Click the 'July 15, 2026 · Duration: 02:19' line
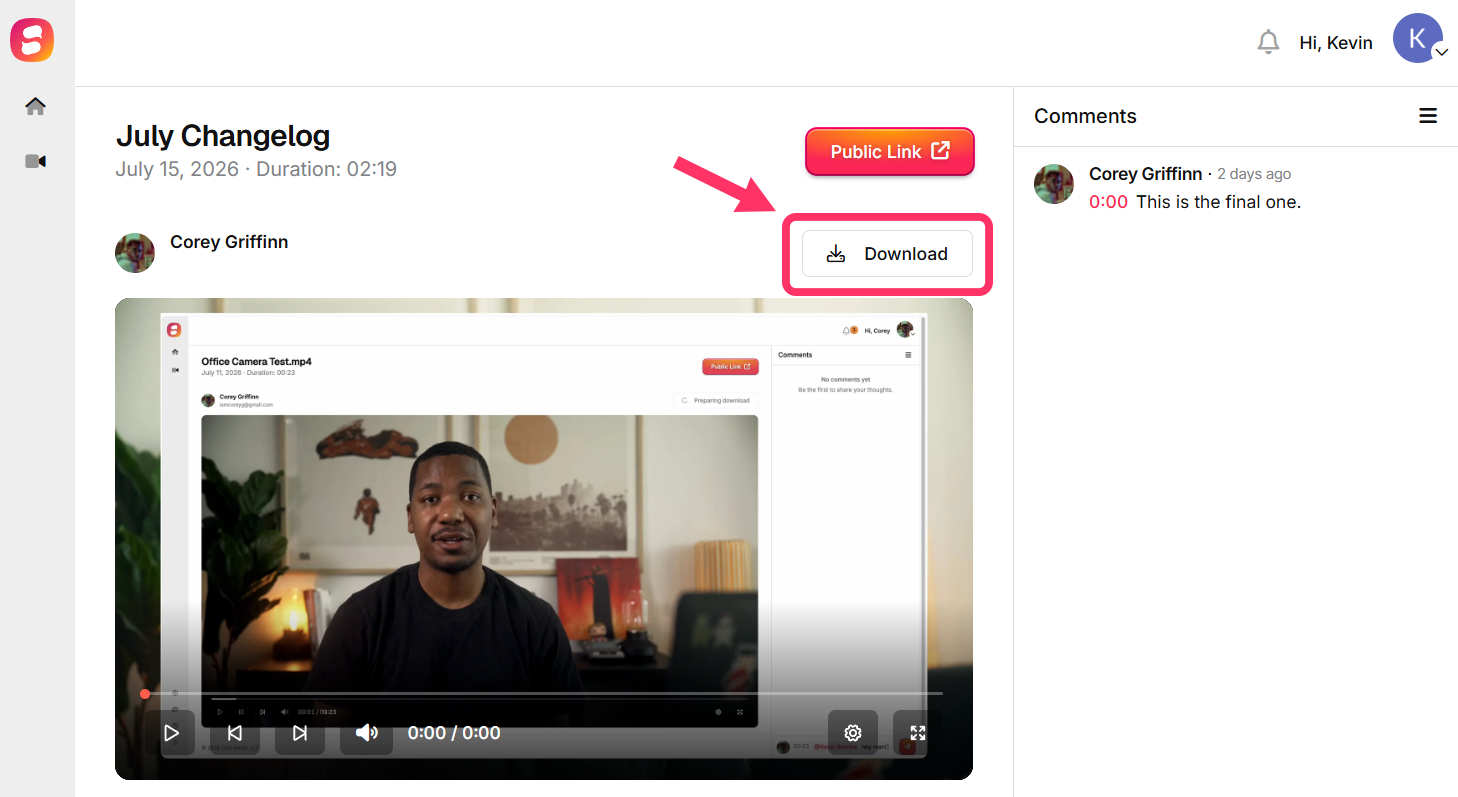The width and height of the screenshot is (1458, 797). coord(256,169)
